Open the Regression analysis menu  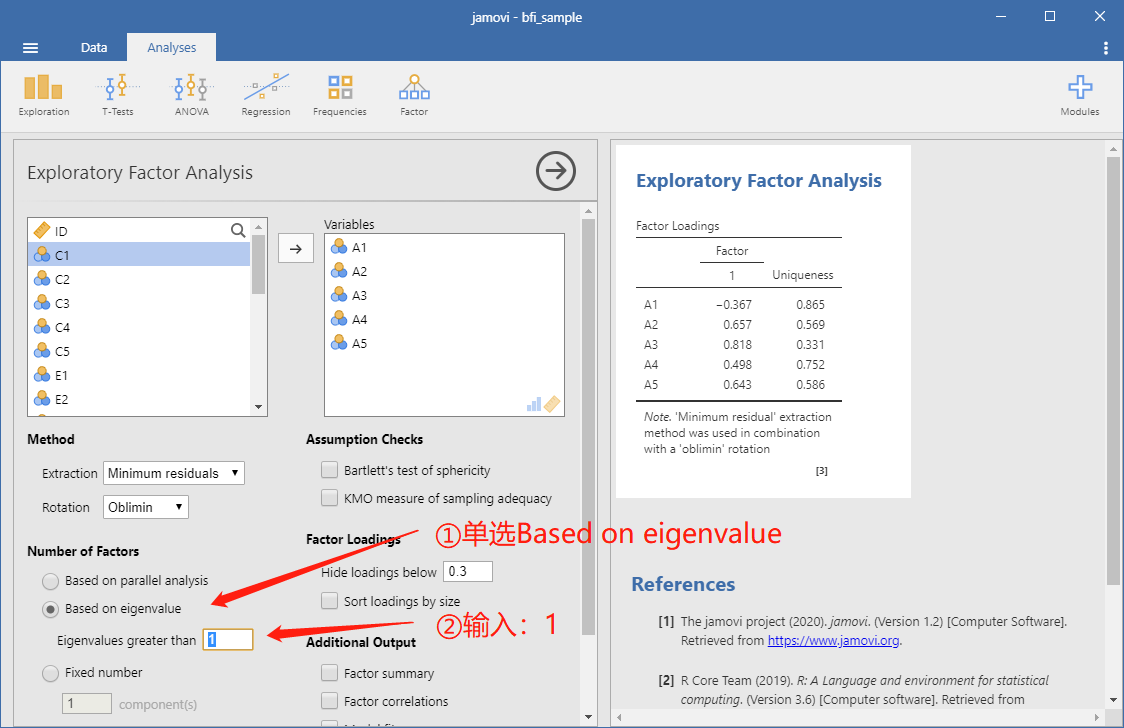click(266, 95)
